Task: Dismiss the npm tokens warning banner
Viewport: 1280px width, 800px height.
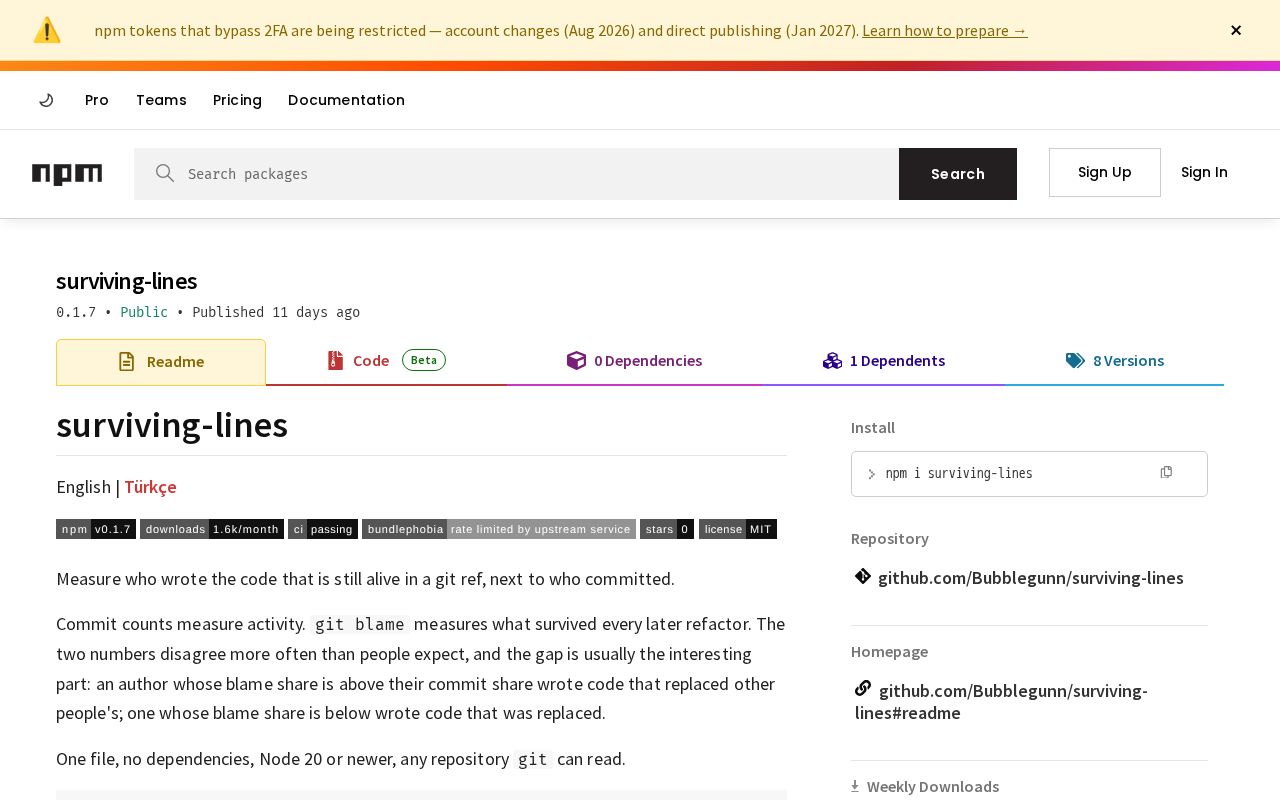Action: [x=1236, y=30]
